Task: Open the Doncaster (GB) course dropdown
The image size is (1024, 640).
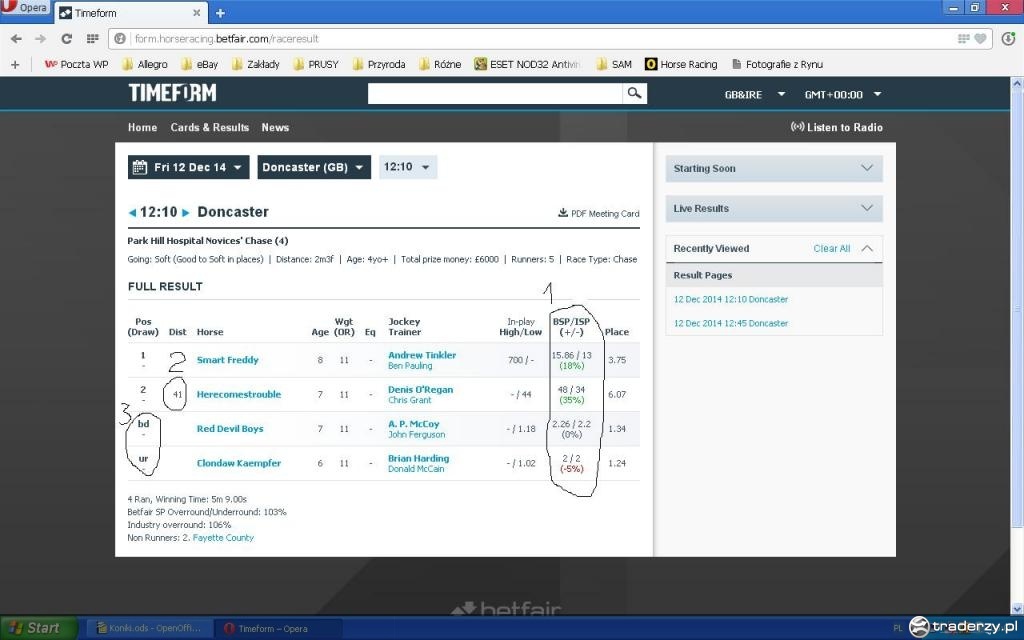Action: click(314, 167)
